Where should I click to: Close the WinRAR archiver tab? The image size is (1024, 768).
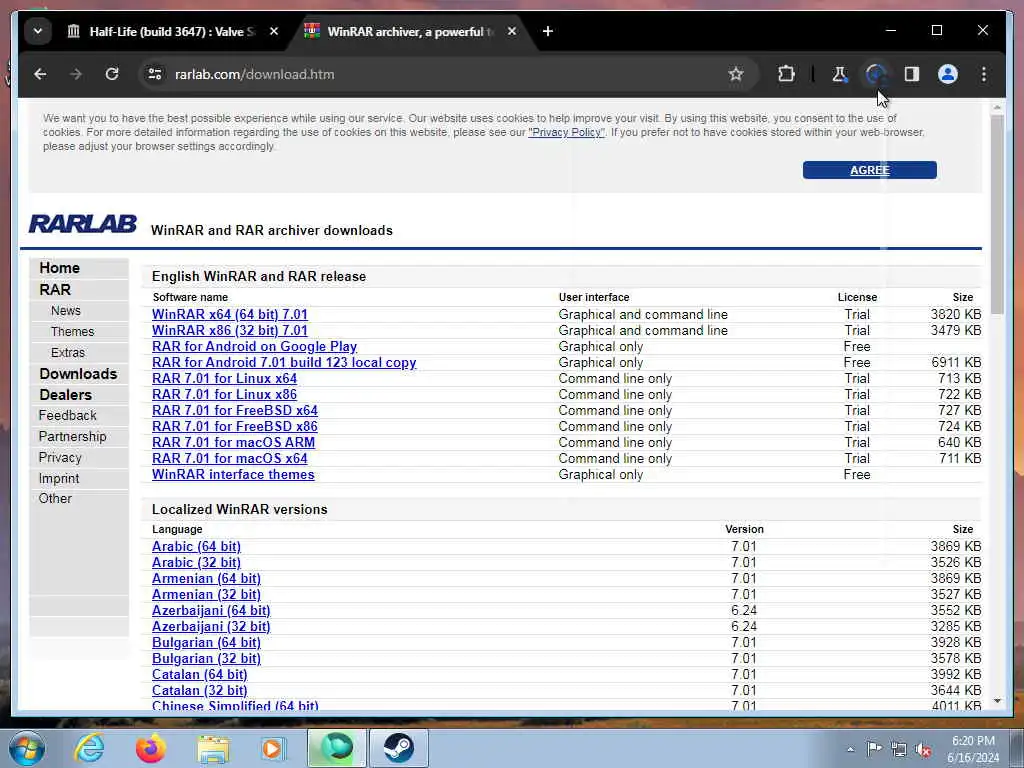tap(512, 31)
